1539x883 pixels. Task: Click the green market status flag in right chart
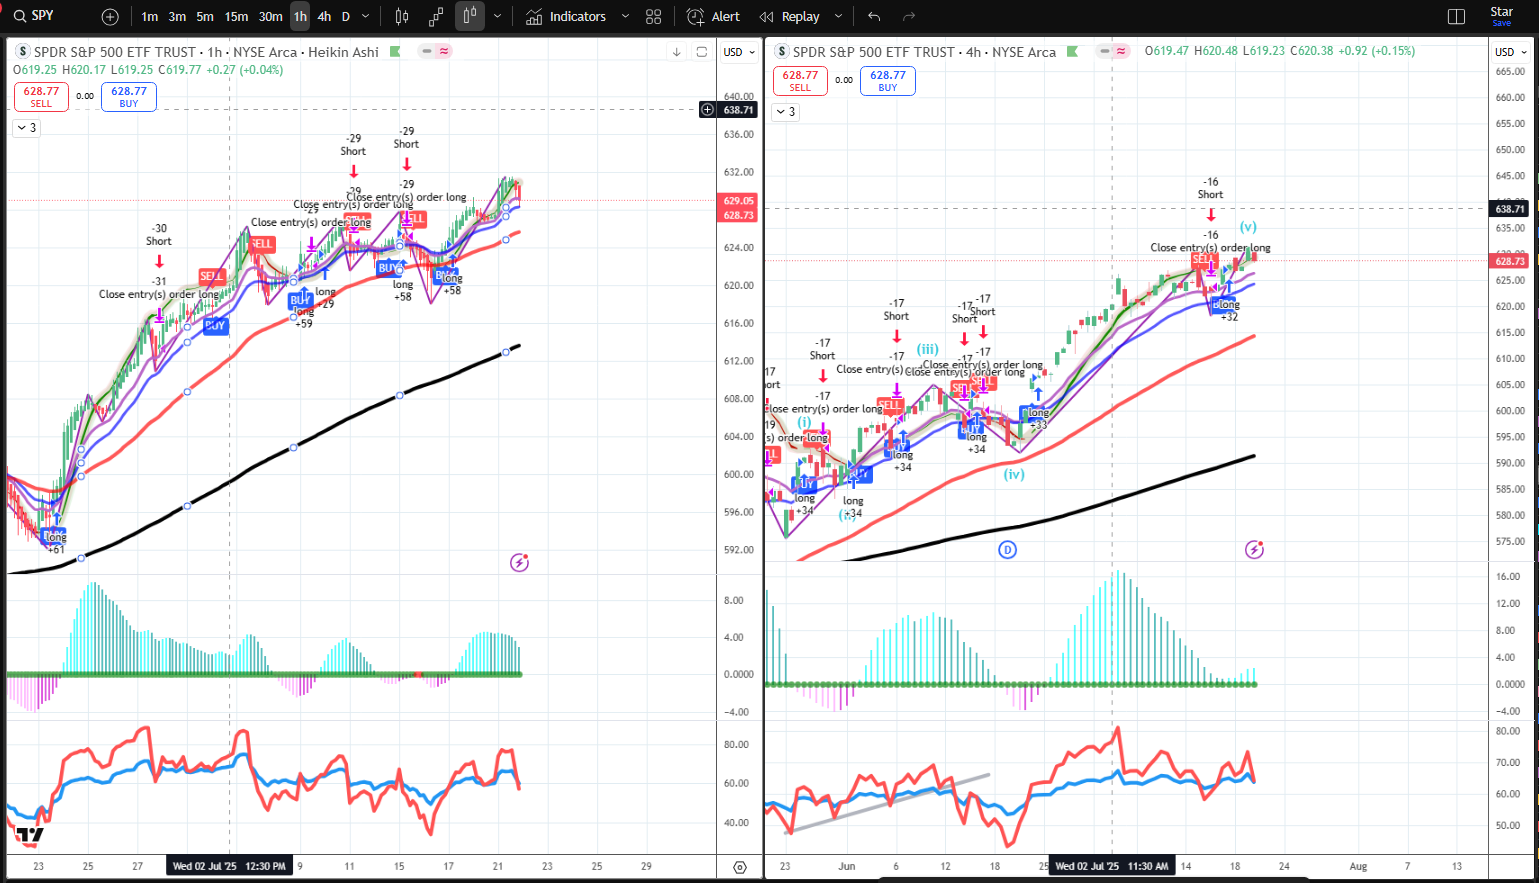pyautogui.click(x=1073, y=52)
